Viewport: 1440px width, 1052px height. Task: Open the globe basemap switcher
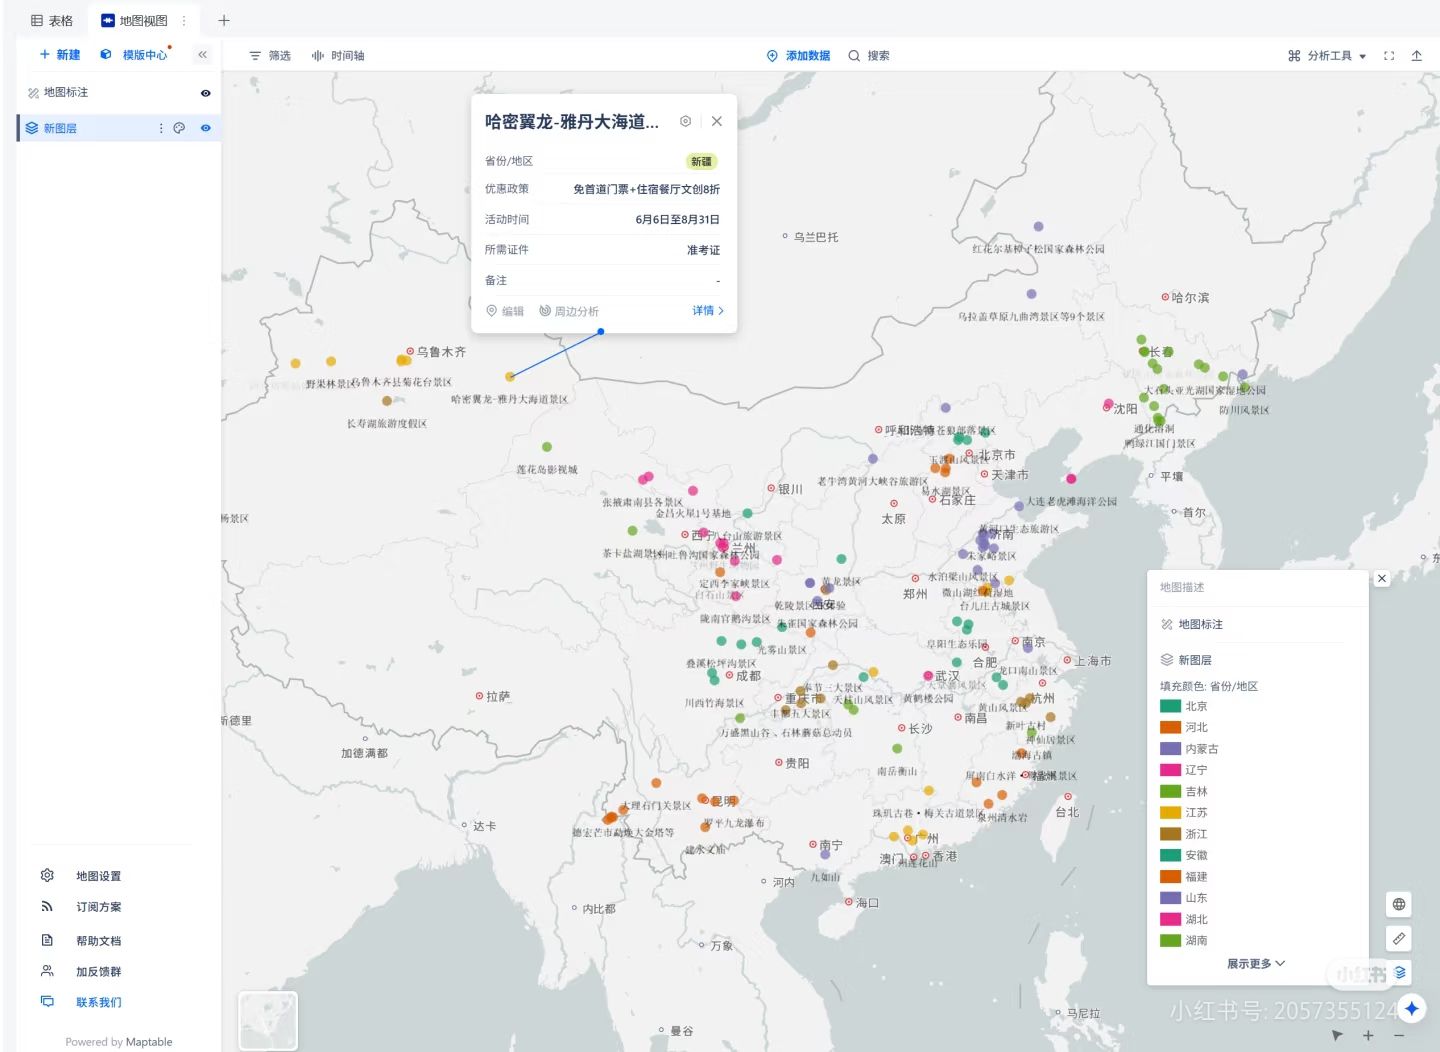pos(1399,904)
